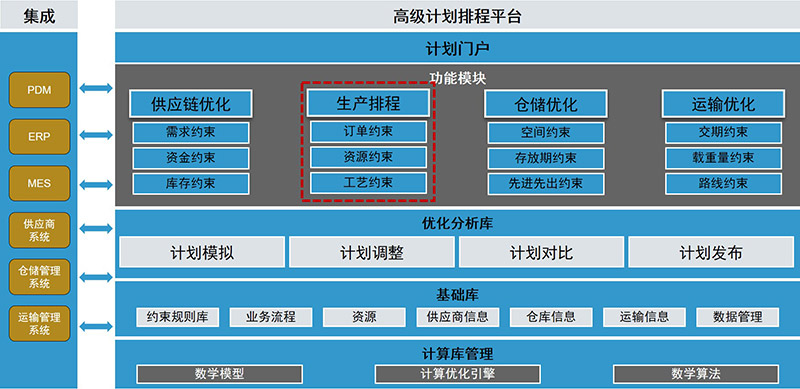The height and width of the screenshot is (389, 800).
Task: Click the arrow beside 仓储管理系统
Action: (96, 277)
